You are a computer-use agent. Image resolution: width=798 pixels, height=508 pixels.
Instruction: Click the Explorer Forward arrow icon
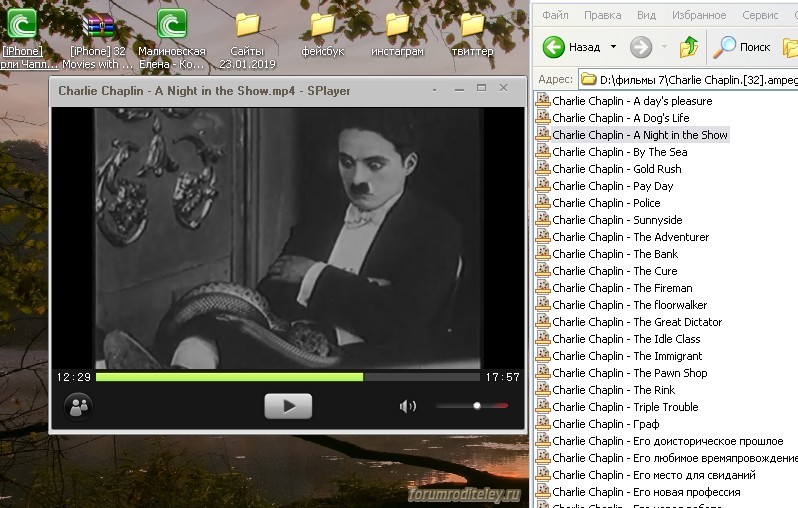[641, 47]
